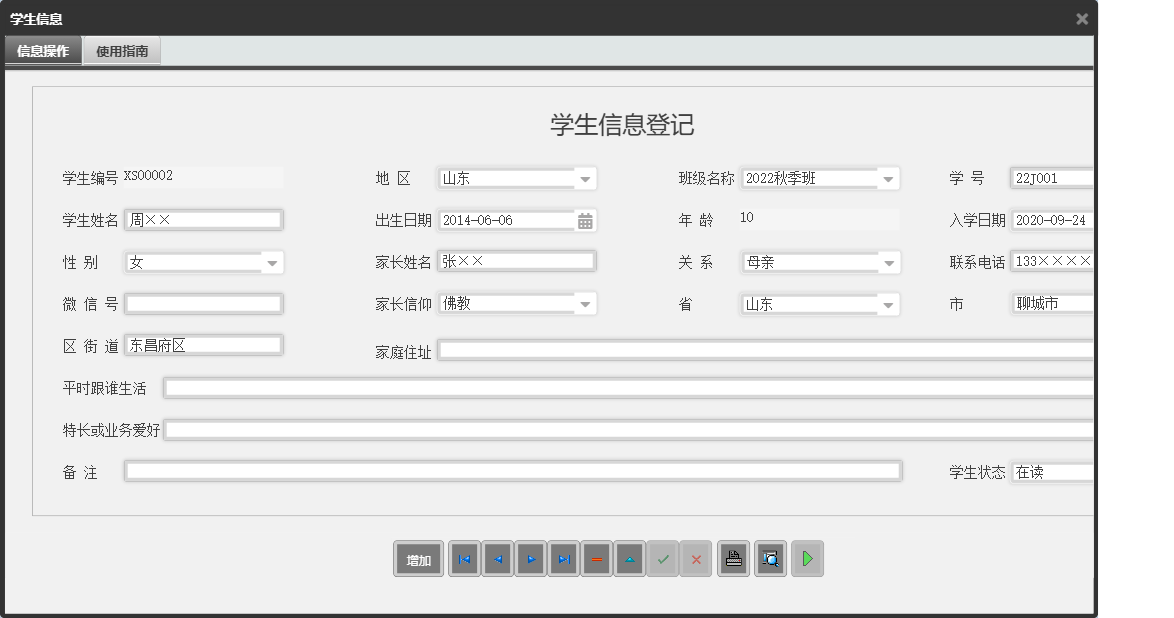
Task: Open the print function
Action: [733, 559]
